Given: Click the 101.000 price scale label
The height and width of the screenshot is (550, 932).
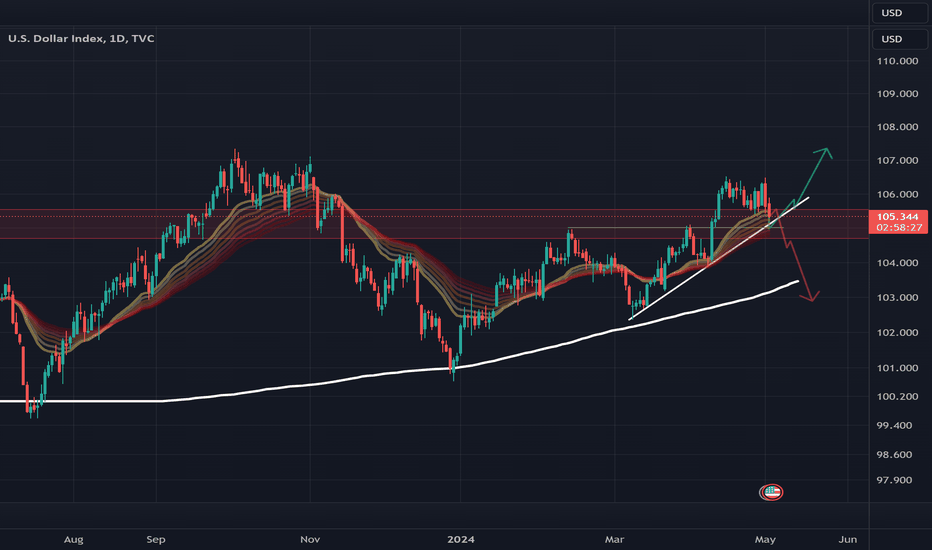Looking at the screenshot, I should [898, 368].
